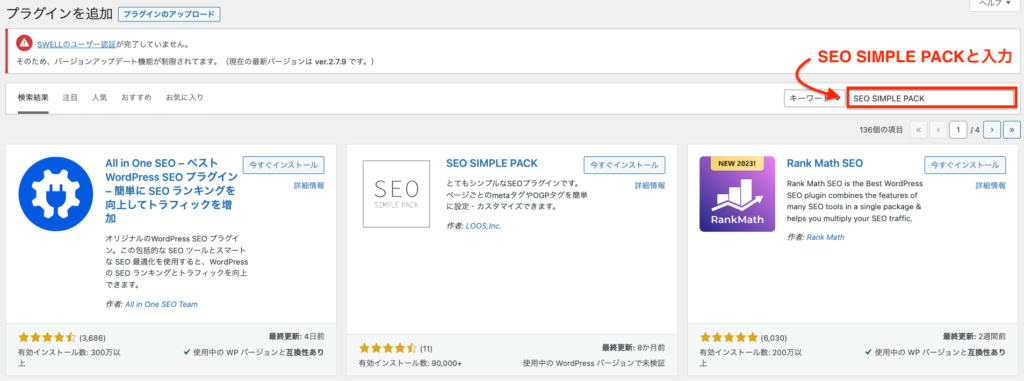Open 詳細情報 for Rank Math SEO

pyautogui.click(x=991, y=186)
